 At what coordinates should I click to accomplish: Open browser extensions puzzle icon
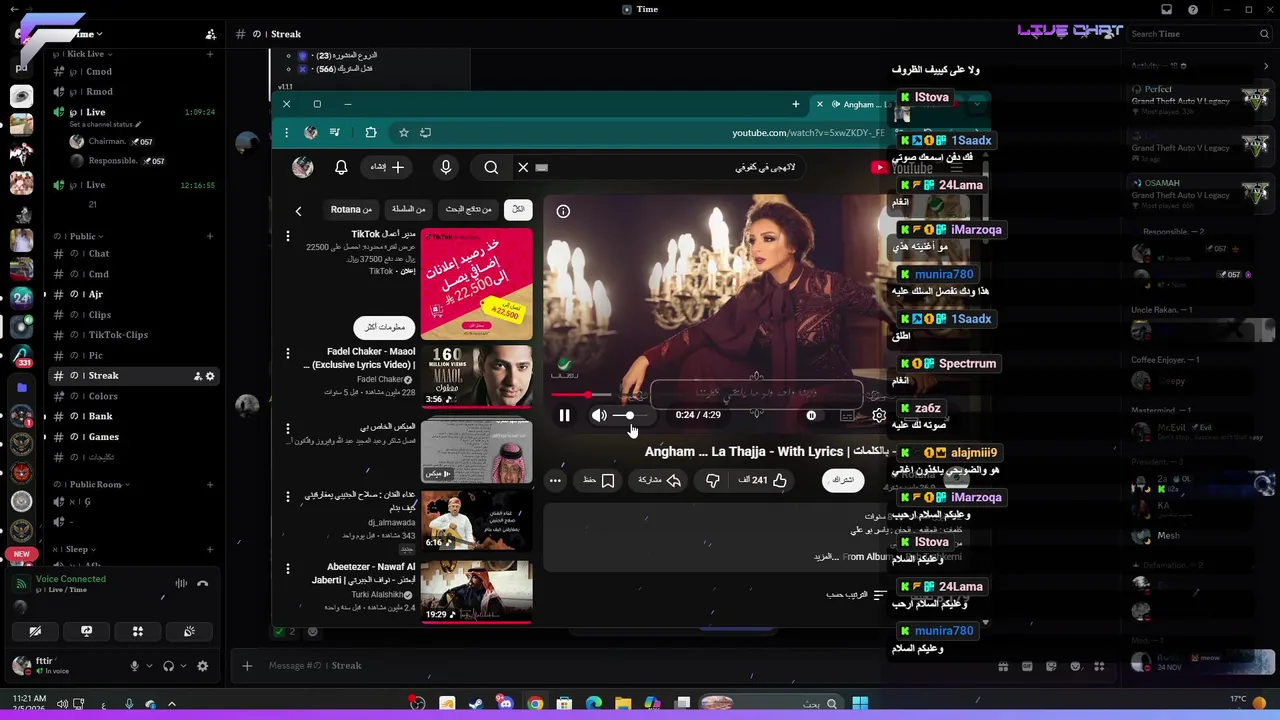(371, 132)
